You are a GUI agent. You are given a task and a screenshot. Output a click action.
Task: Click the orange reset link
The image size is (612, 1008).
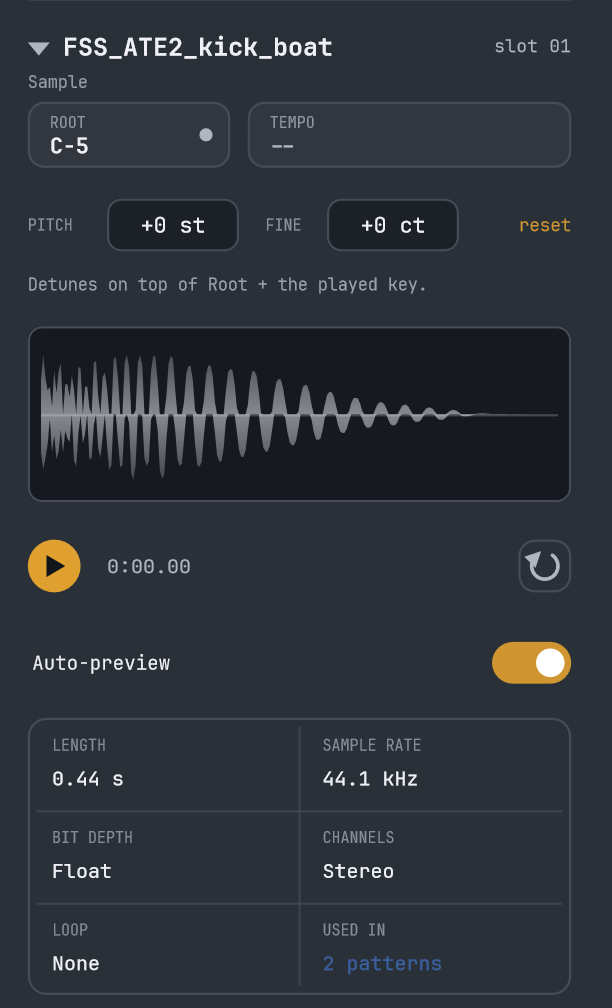pyautogui.click(x=544, y=226)
